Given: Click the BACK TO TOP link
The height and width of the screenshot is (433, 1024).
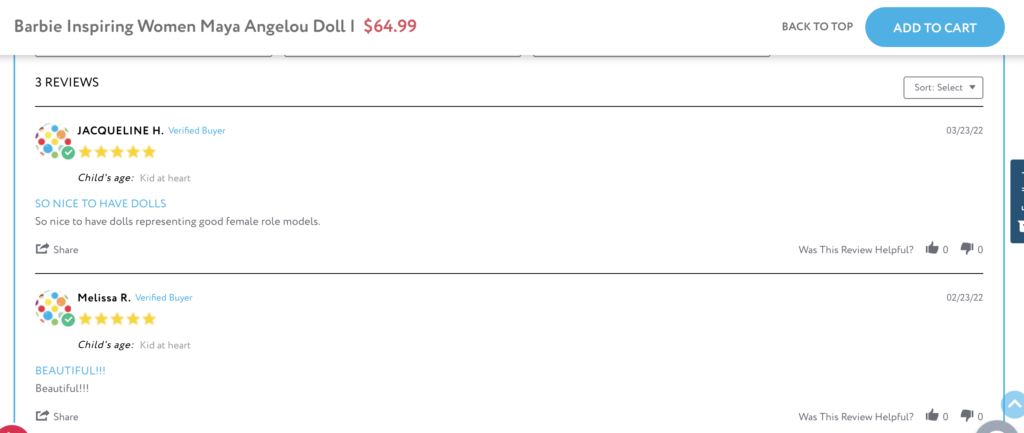Looking at the screenshot, I should (817, 27).
